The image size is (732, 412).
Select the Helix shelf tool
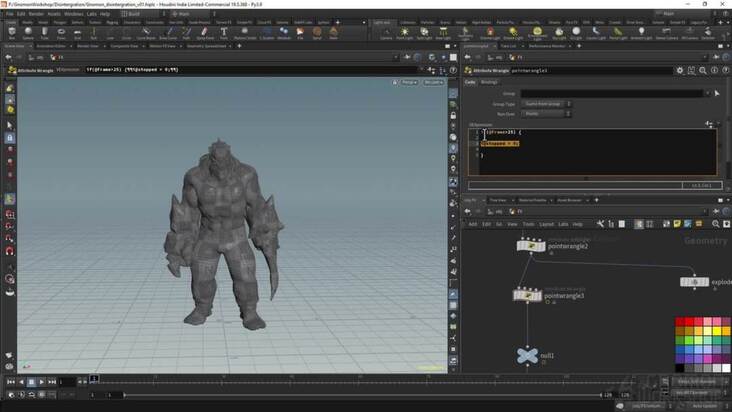coord(333,33)
